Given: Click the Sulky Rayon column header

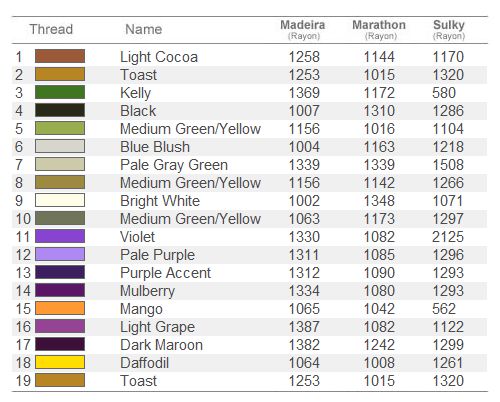Looking at the screenshot, I should click(449, 29).
